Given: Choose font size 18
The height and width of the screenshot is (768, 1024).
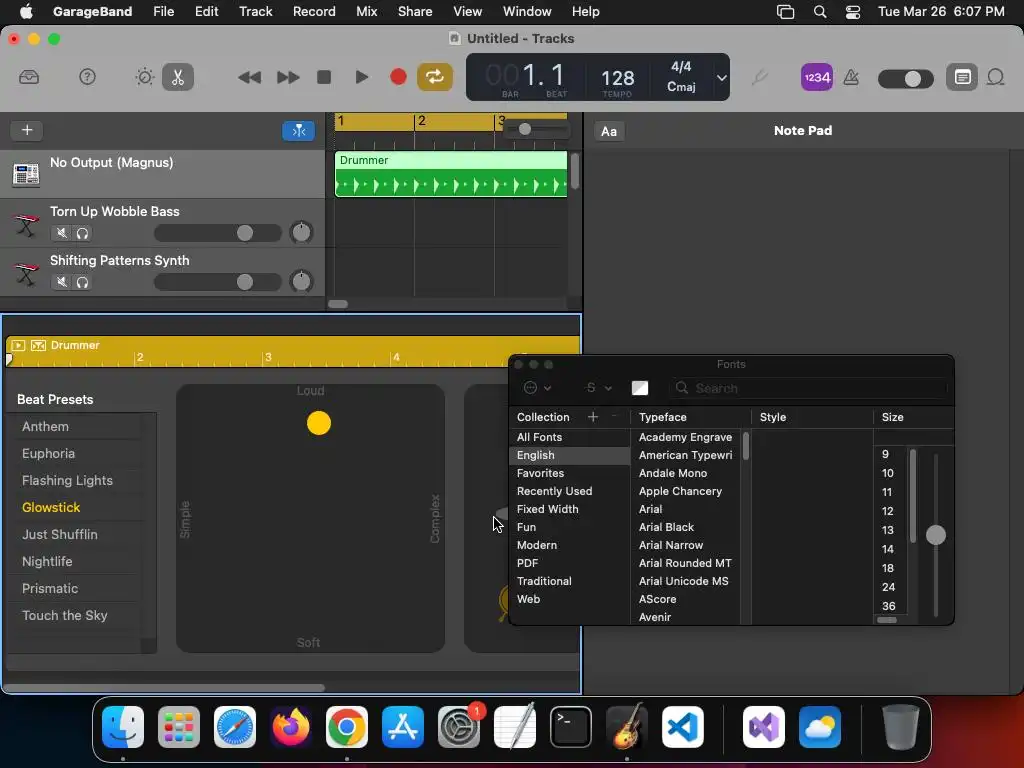Looking at the screenshot, I should click(888, 568).
